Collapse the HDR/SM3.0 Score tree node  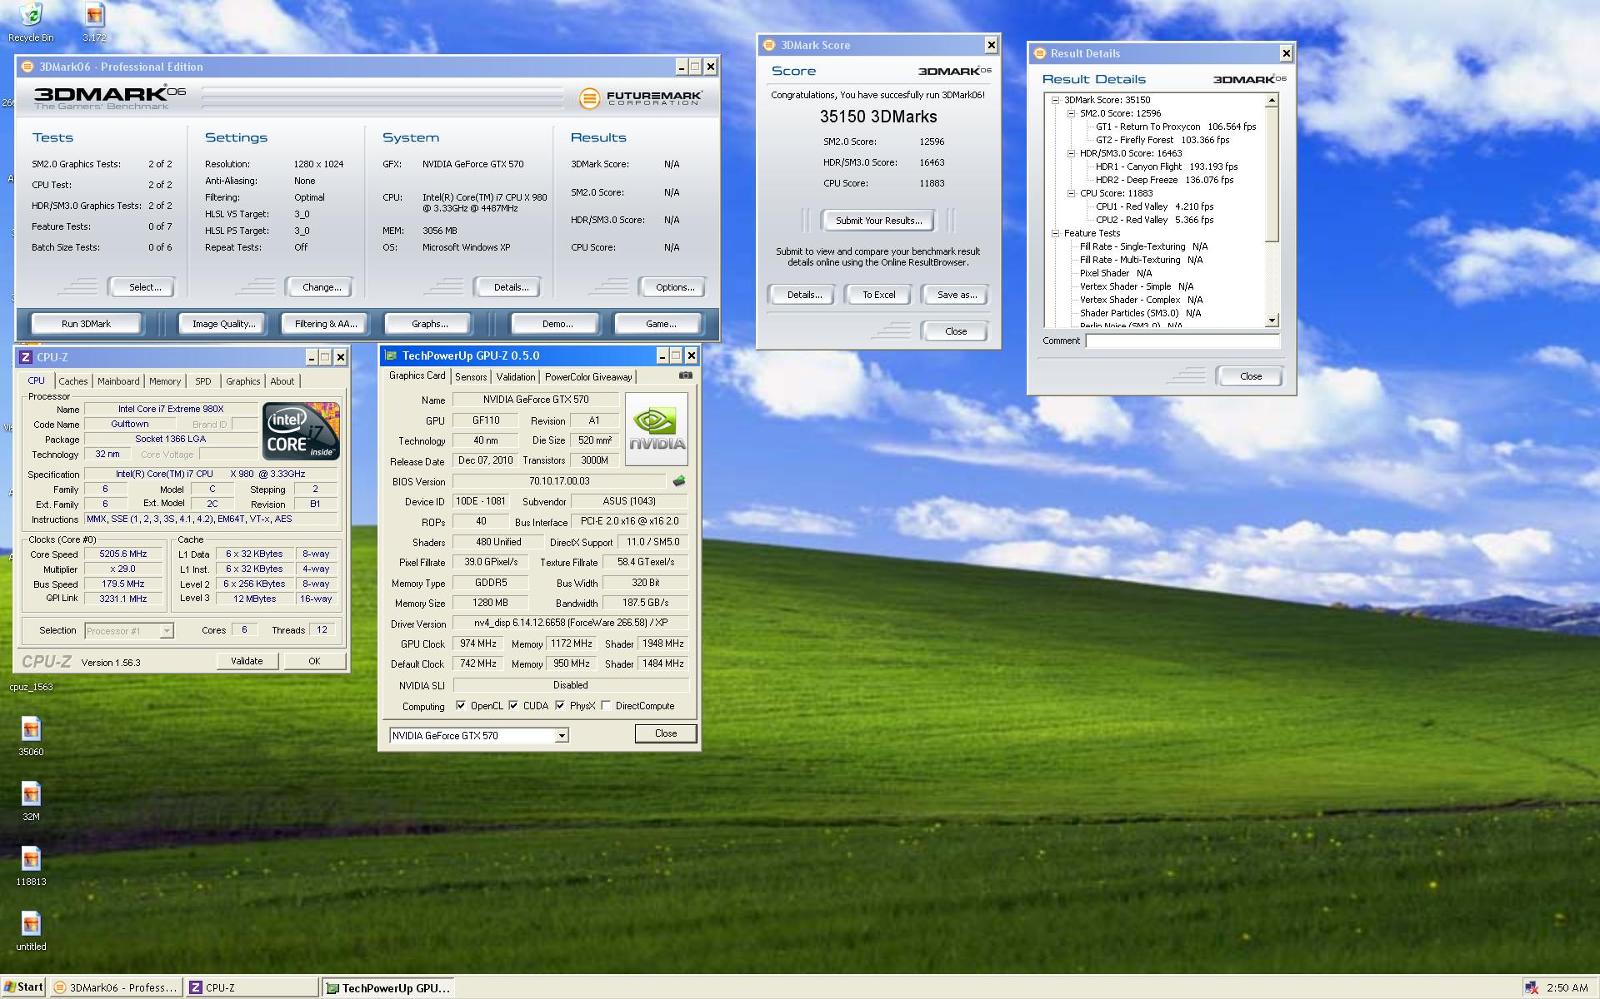click(1071, 153)
